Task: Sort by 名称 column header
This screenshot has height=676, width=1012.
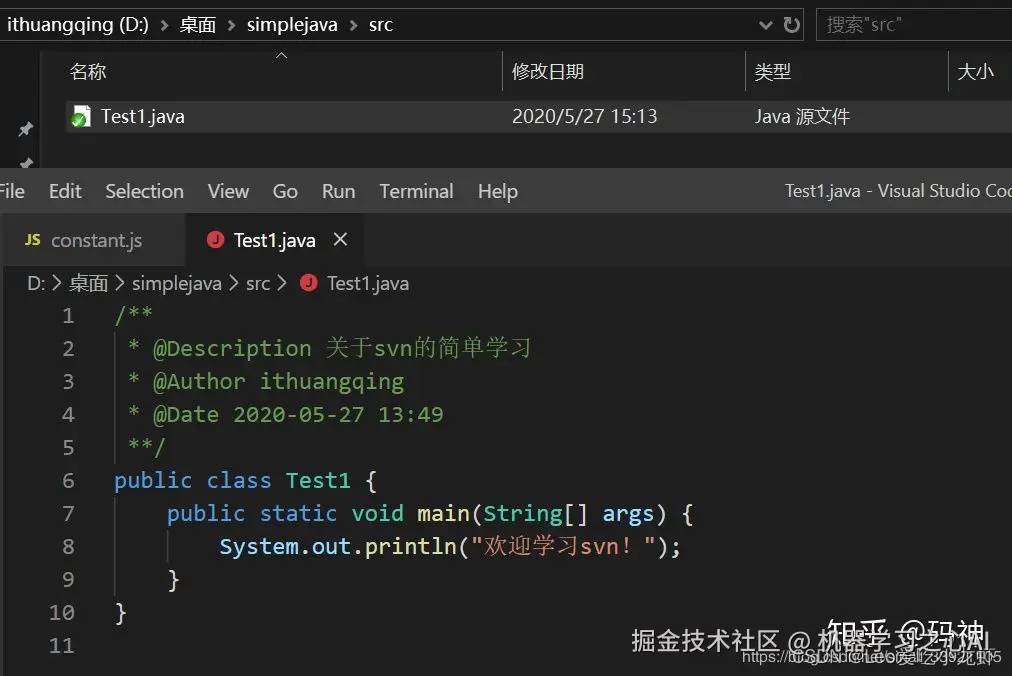Action: (x=88, y=72)
